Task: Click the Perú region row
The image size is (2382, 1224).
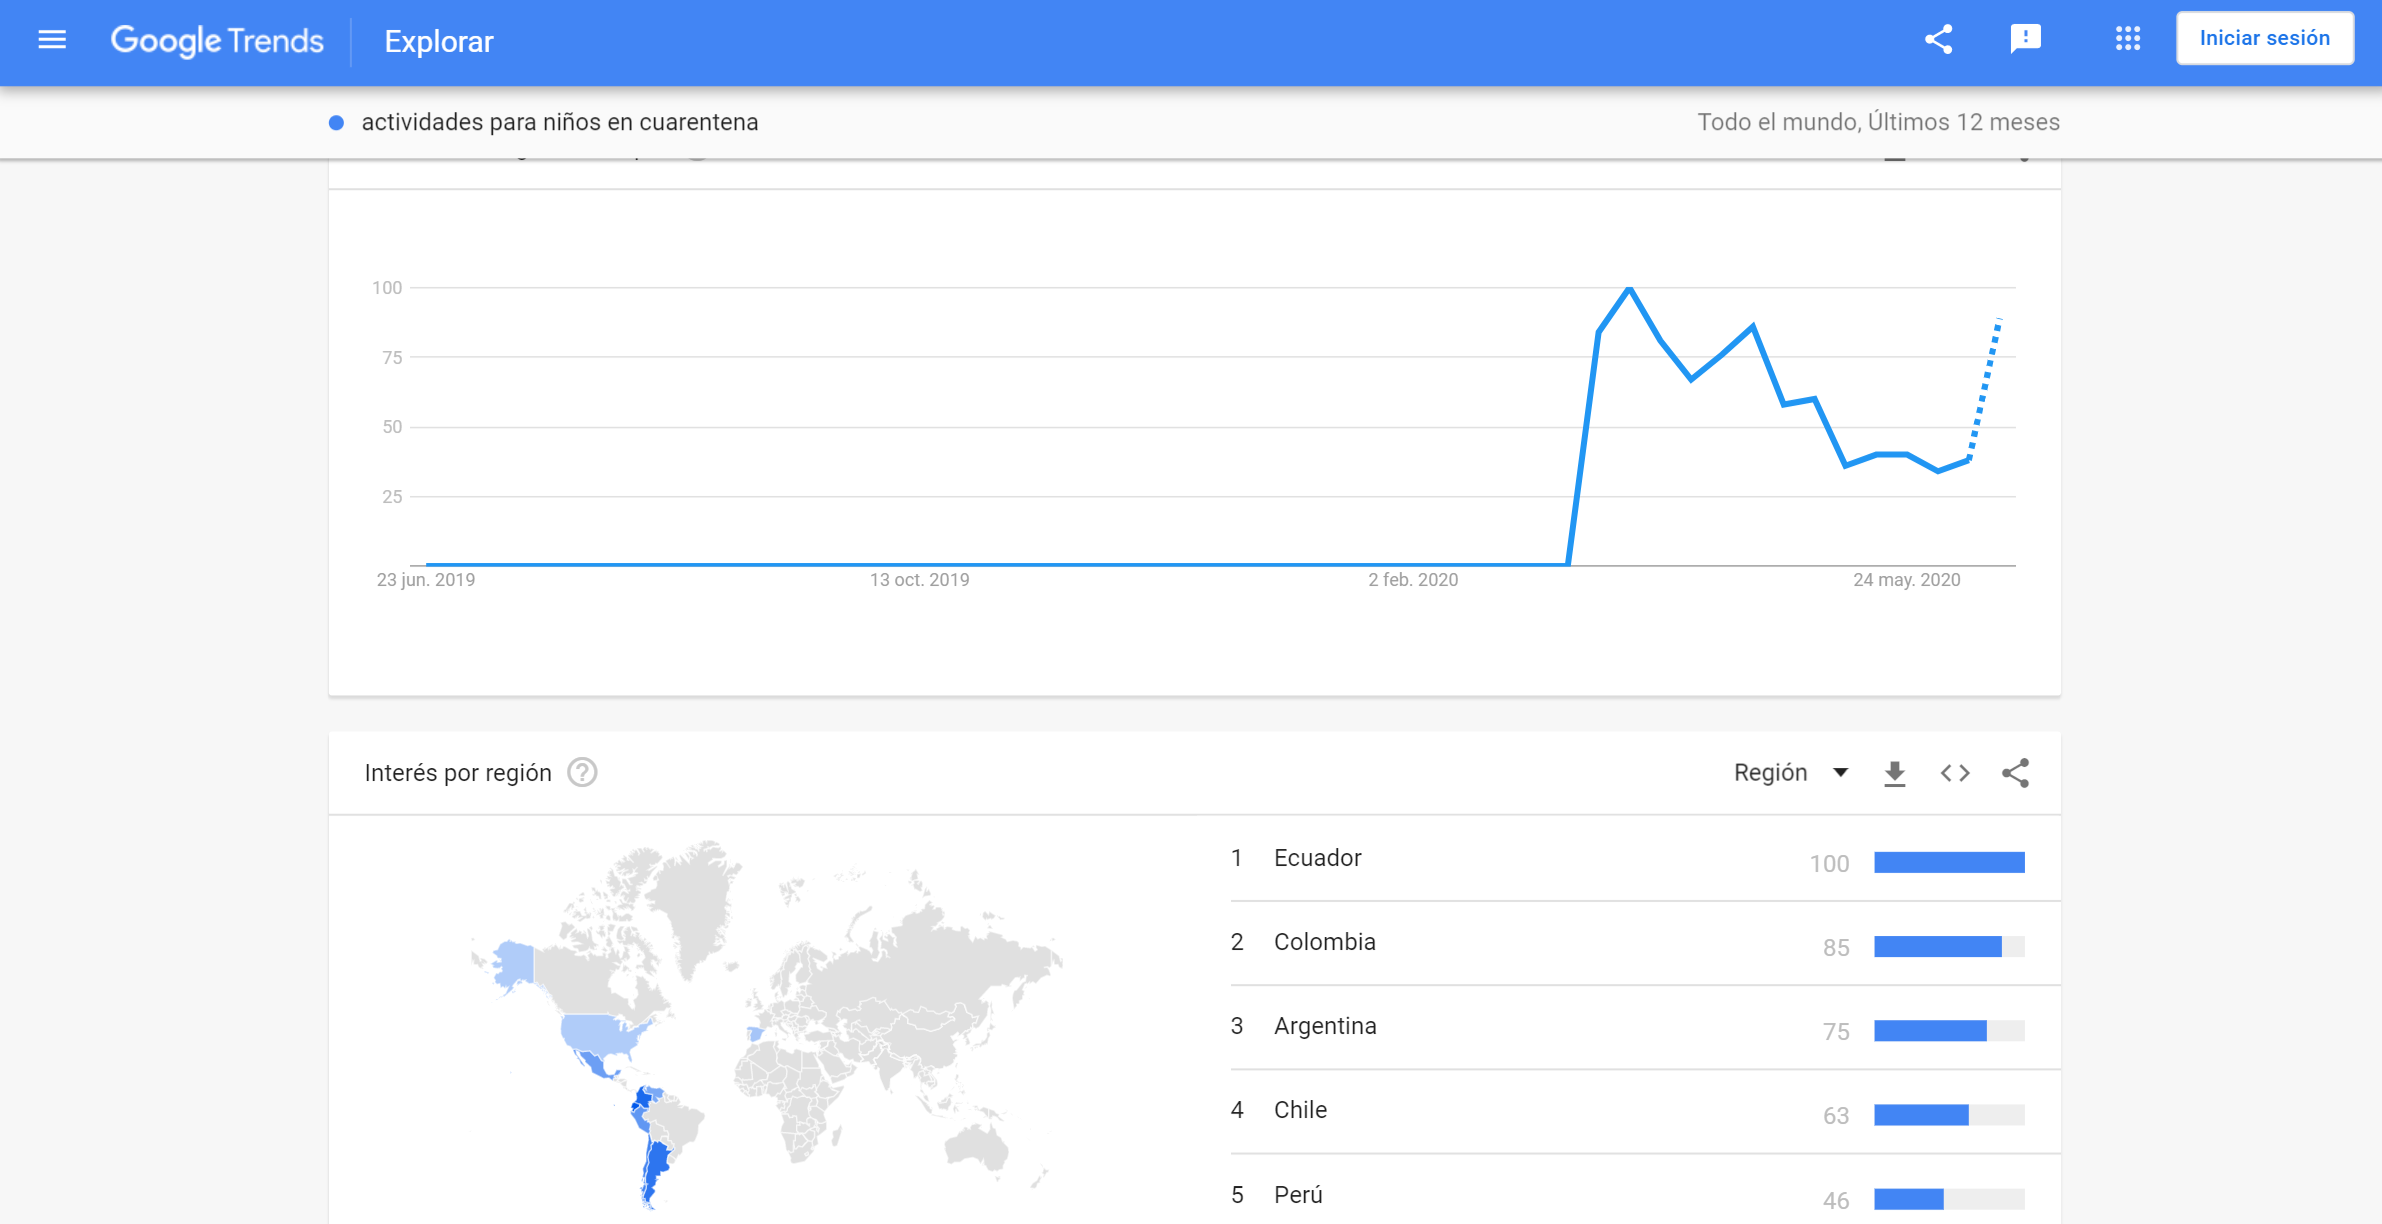Action: click(x=1298, y=1195)
